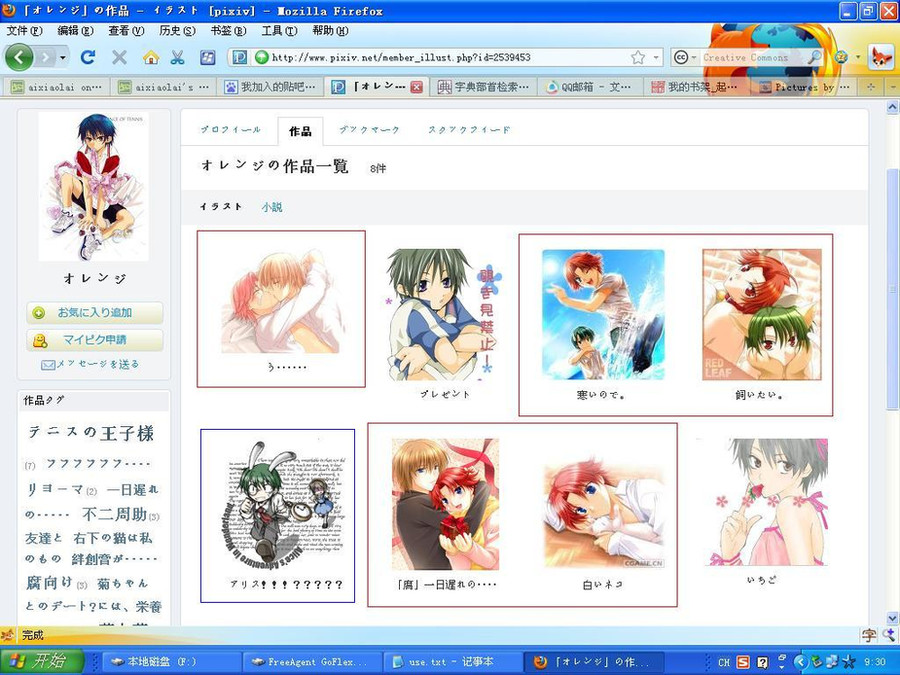The image size is (900, 675).
Task: Click the zoom magnifier in the status bar
Action: (889, 634)
